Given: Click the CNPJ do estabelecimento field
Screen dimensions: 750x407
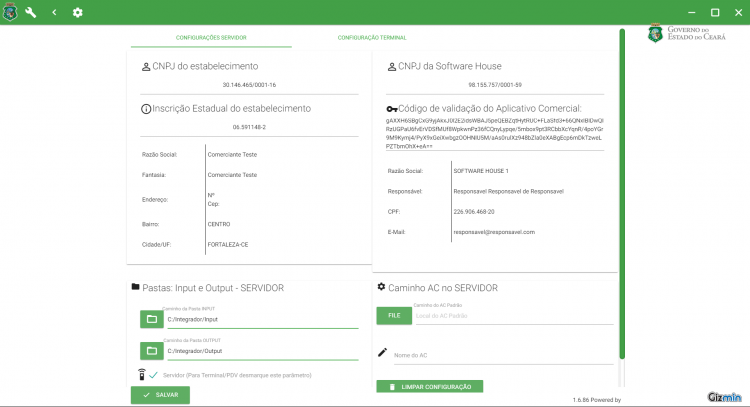Looking at the screenshot, I should pos(249,85).
